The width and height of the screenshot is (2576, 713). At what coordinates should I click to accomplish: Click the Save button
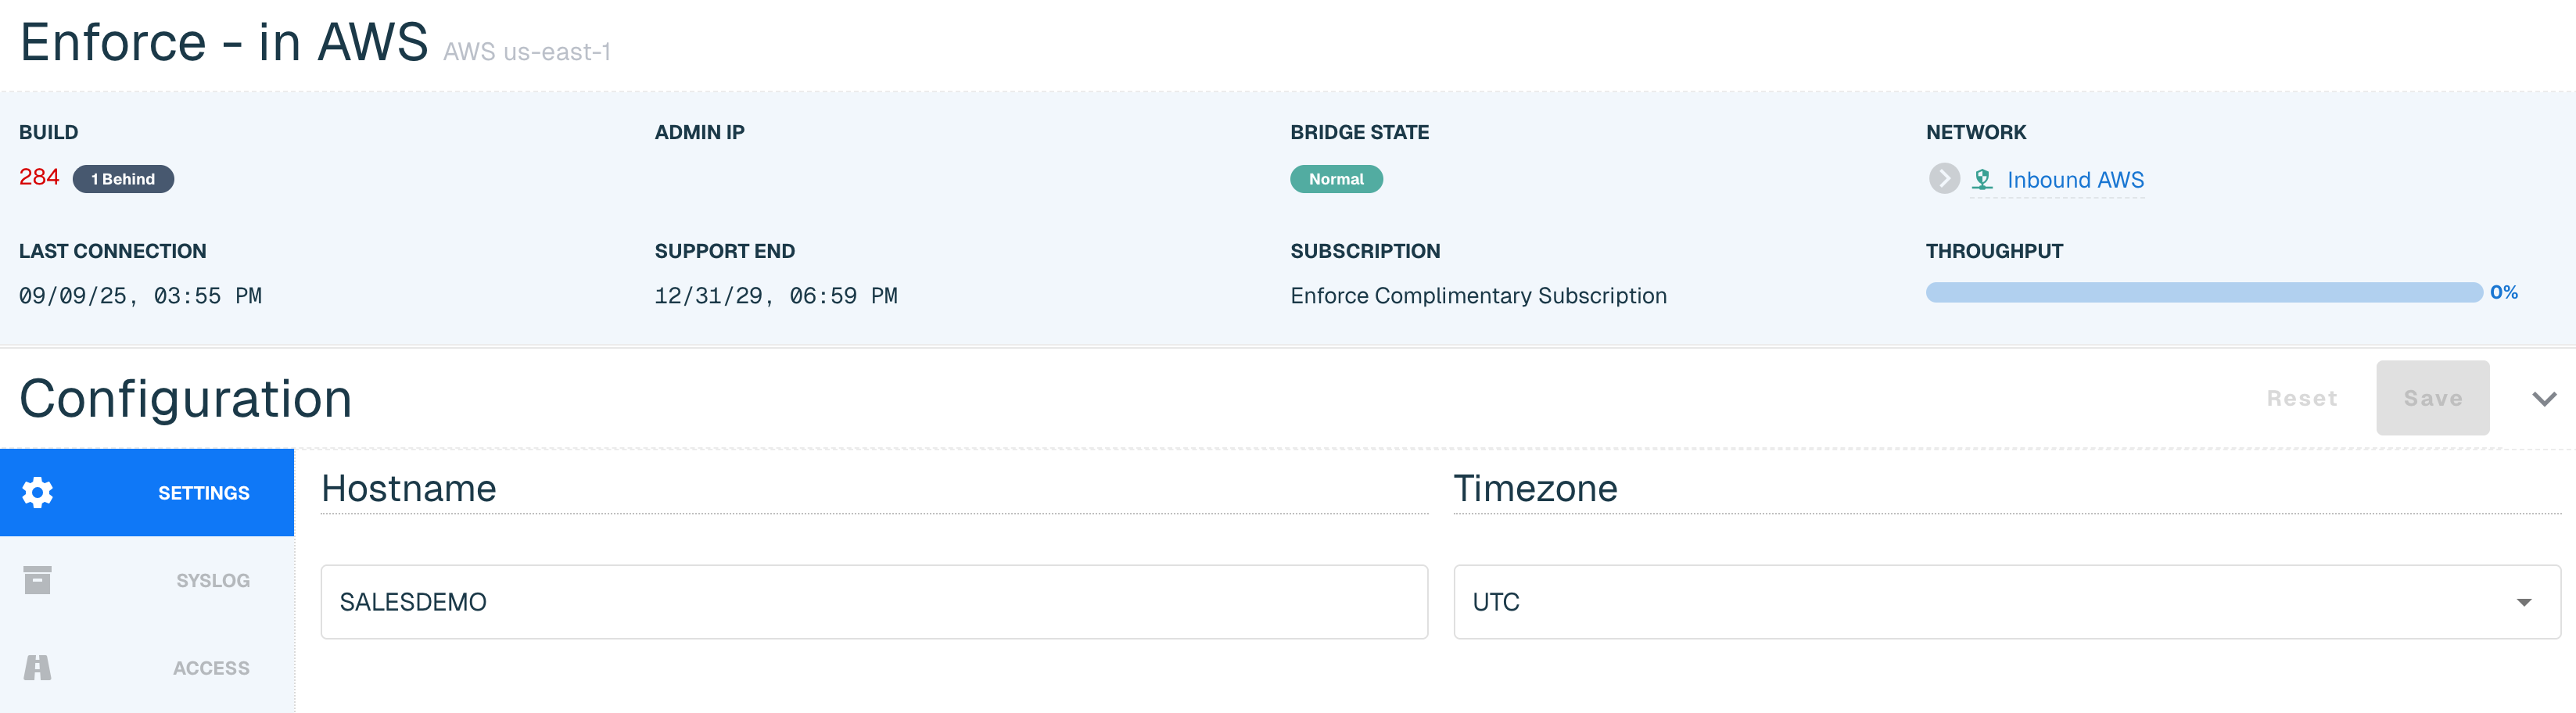pos(2432,398)
